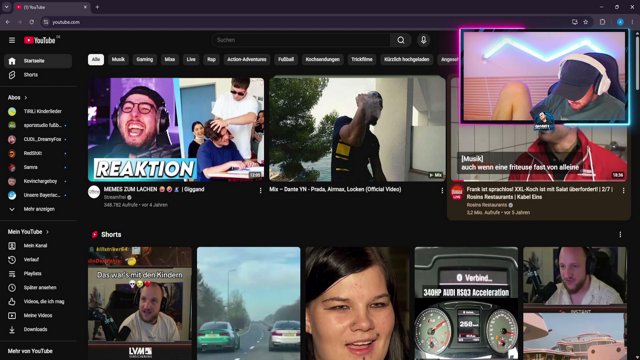
Task: Click the YouTube logo
Action: point(40,40)
